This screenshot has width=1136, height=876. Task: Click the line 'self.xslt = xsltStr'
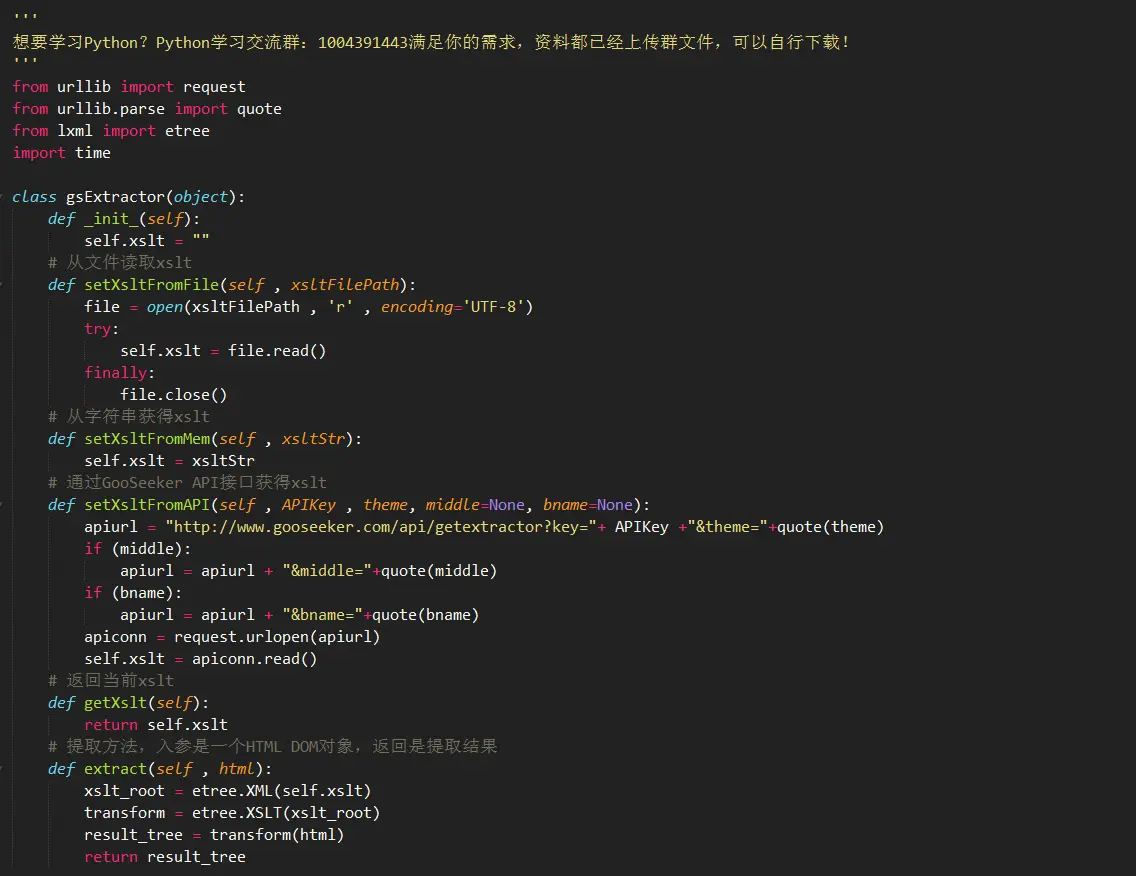click(x=170, y=461)
